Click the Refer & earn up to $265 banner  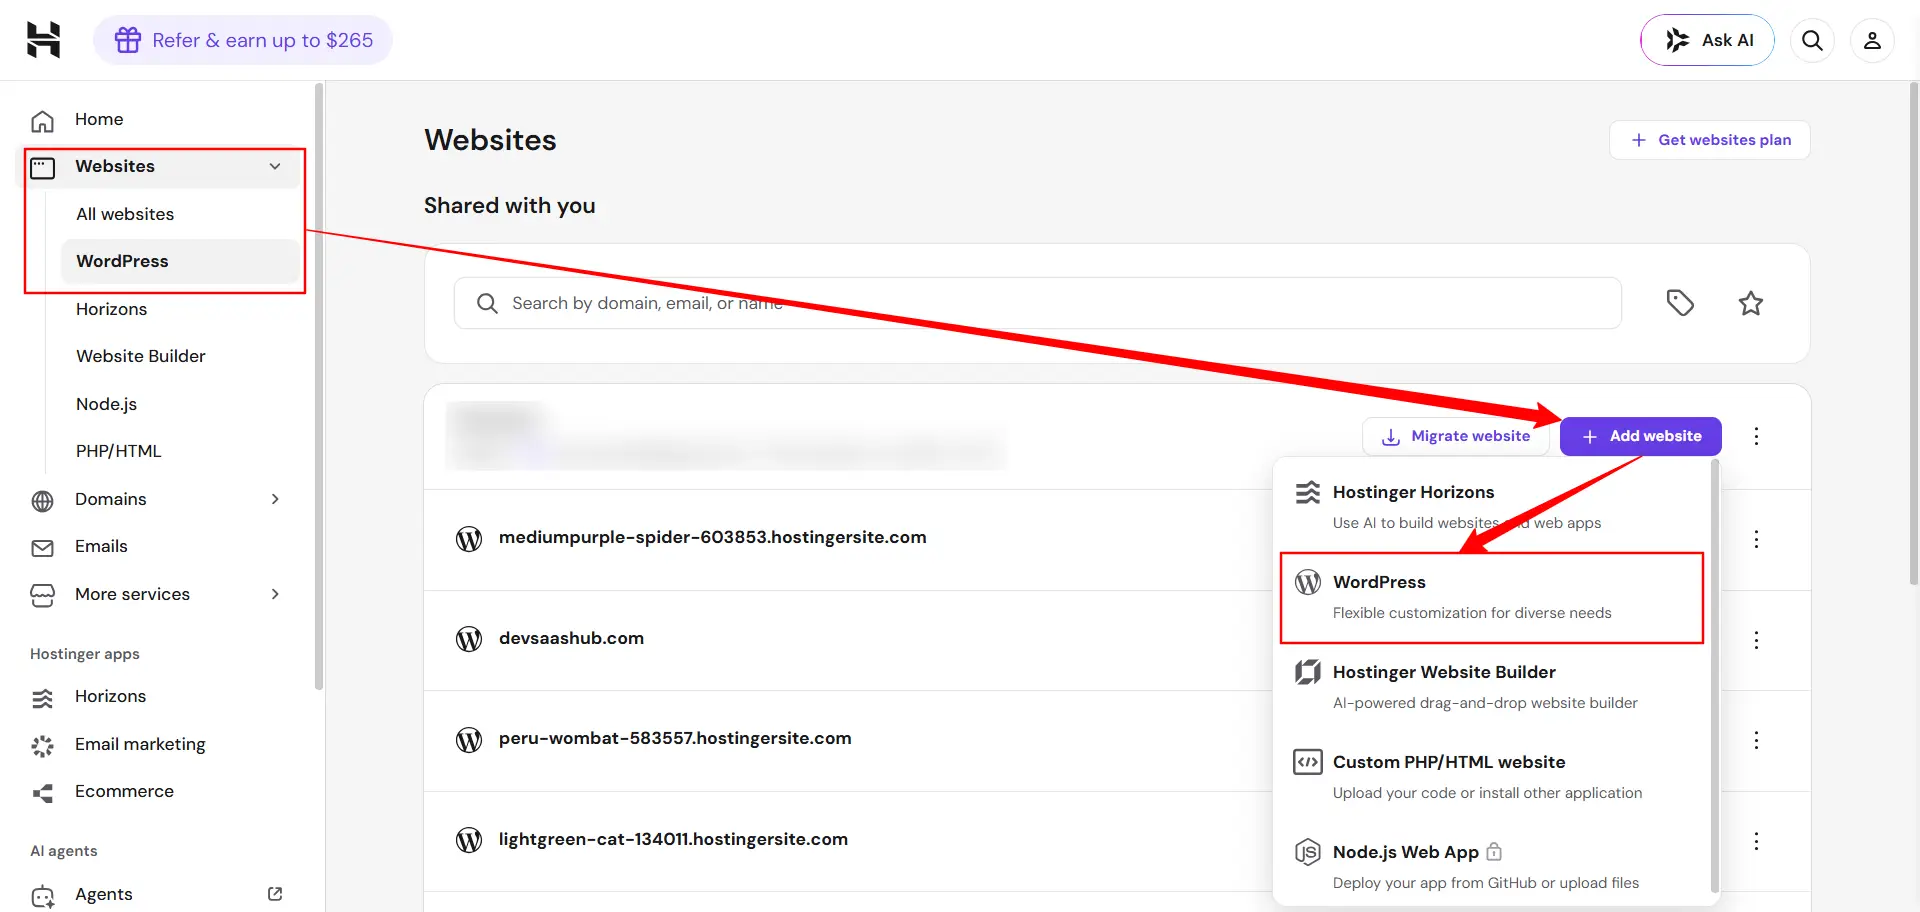pos(243,40)
